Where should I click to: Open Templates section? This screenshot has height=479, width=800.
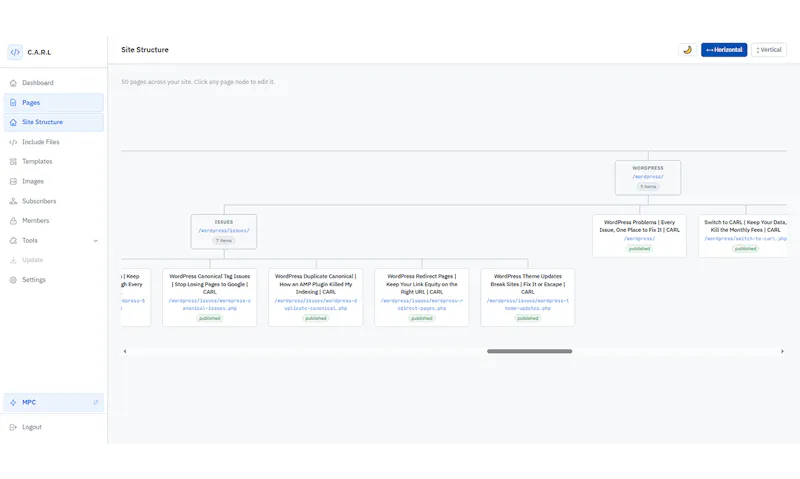(x=54, y=162)
